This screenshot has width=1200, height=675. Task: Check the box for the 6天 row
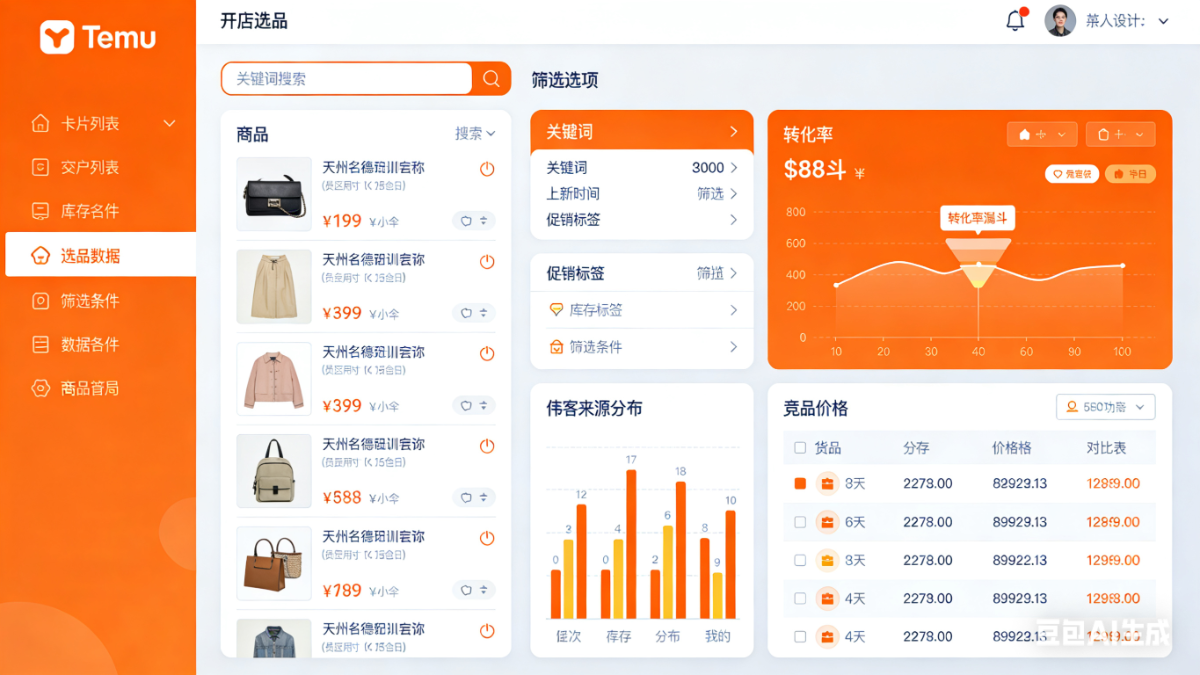pyautogui.click(x=799, y=522)
